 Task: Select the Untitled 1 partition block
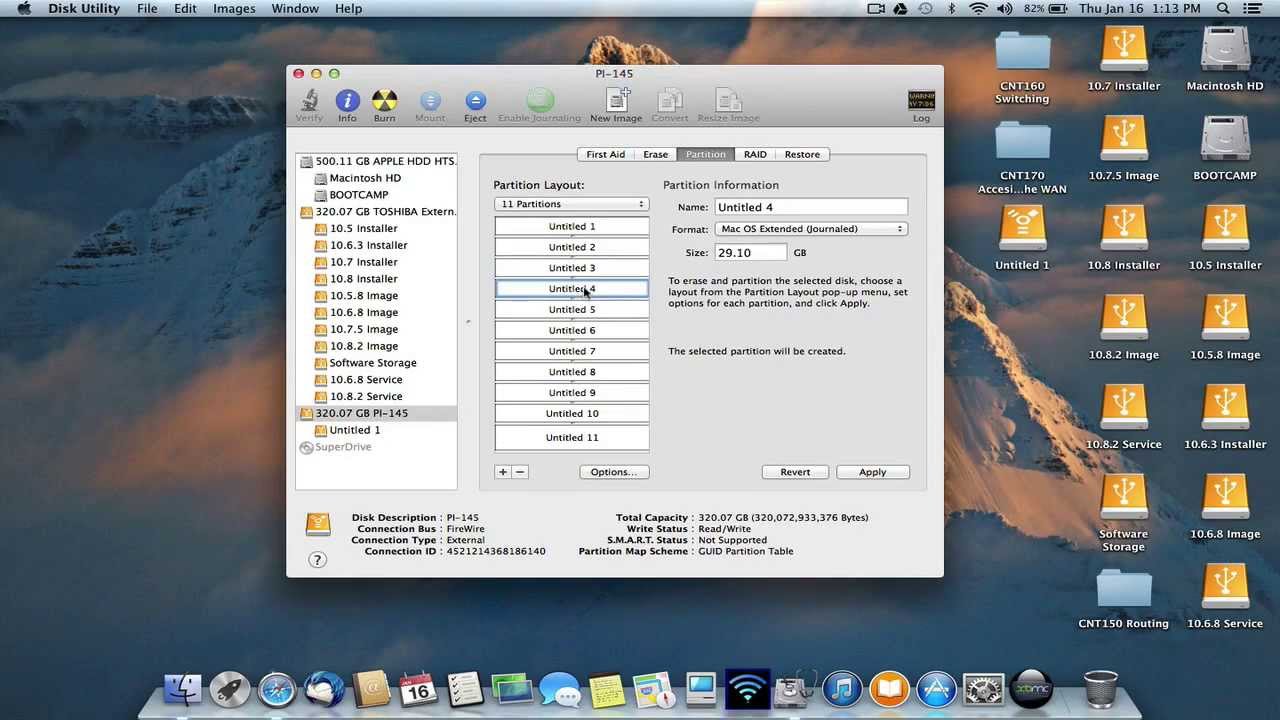tap(572, 227)
